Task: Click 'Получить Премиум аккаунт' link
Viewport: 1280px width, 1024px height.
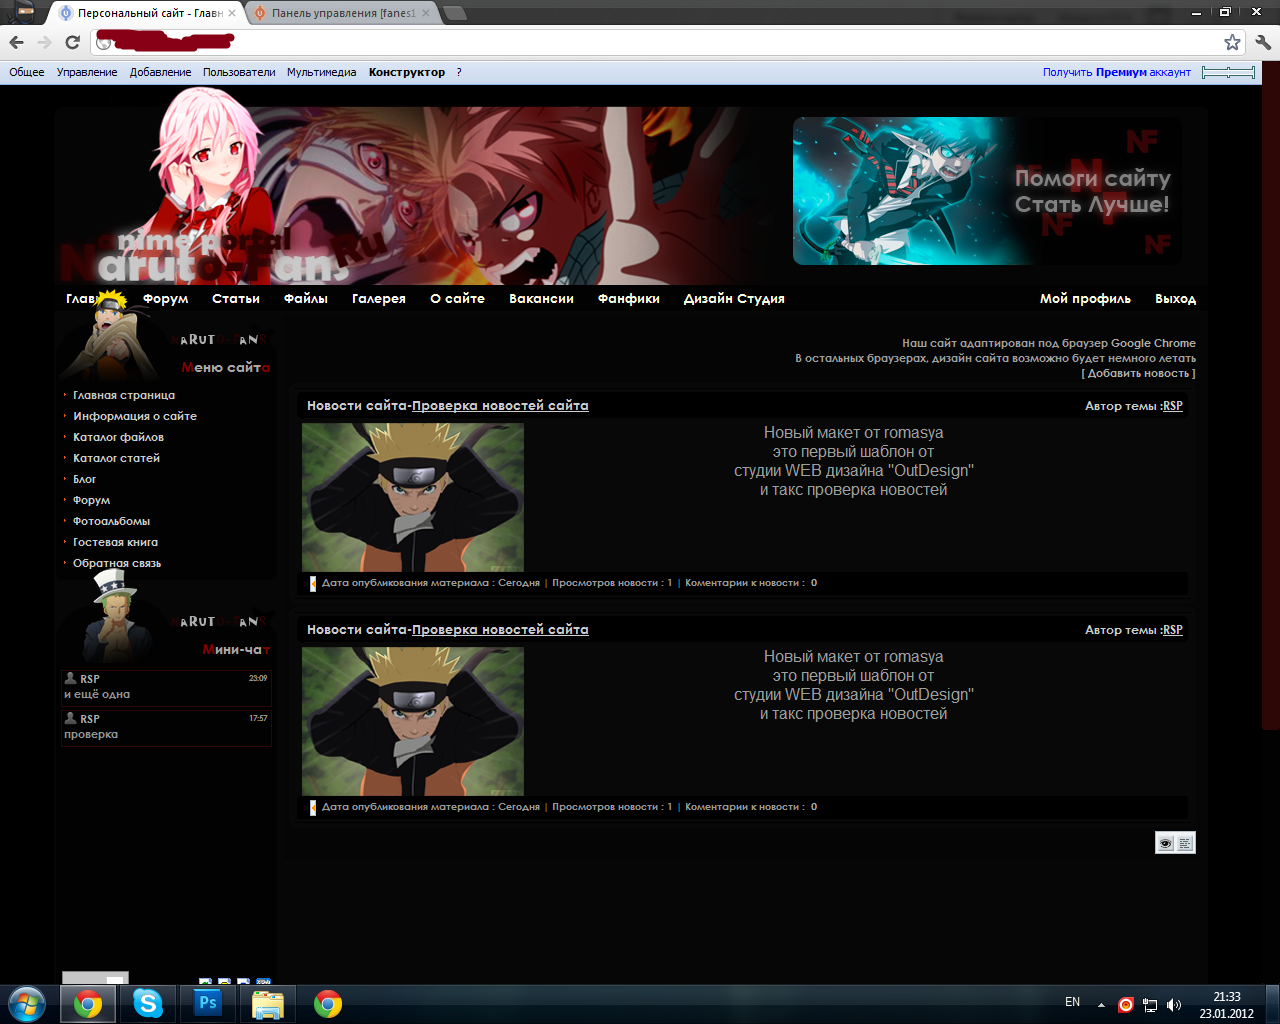Action: [x=1117, y=72]
